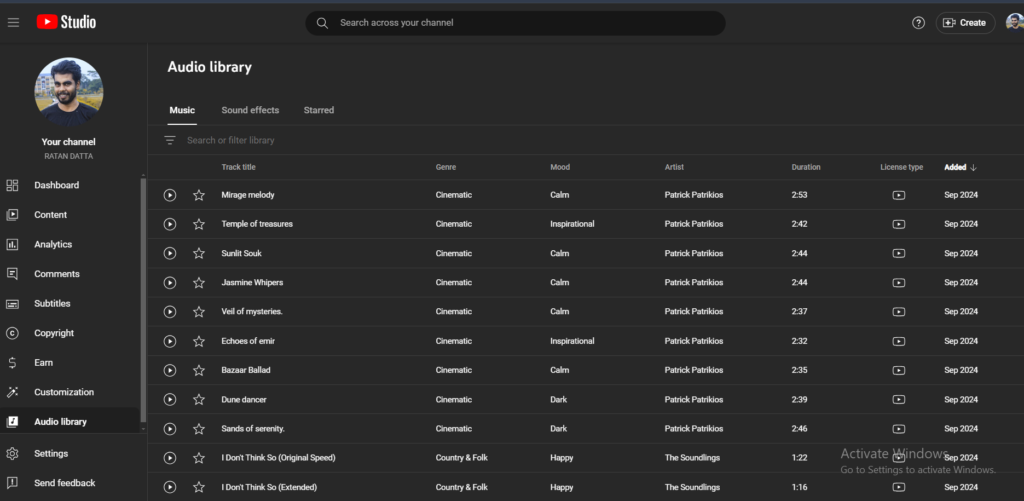Star the track Veil of mysteries
Image resolution: width=1024 pixels, height=501 pixels.
[x=199, y=312]
